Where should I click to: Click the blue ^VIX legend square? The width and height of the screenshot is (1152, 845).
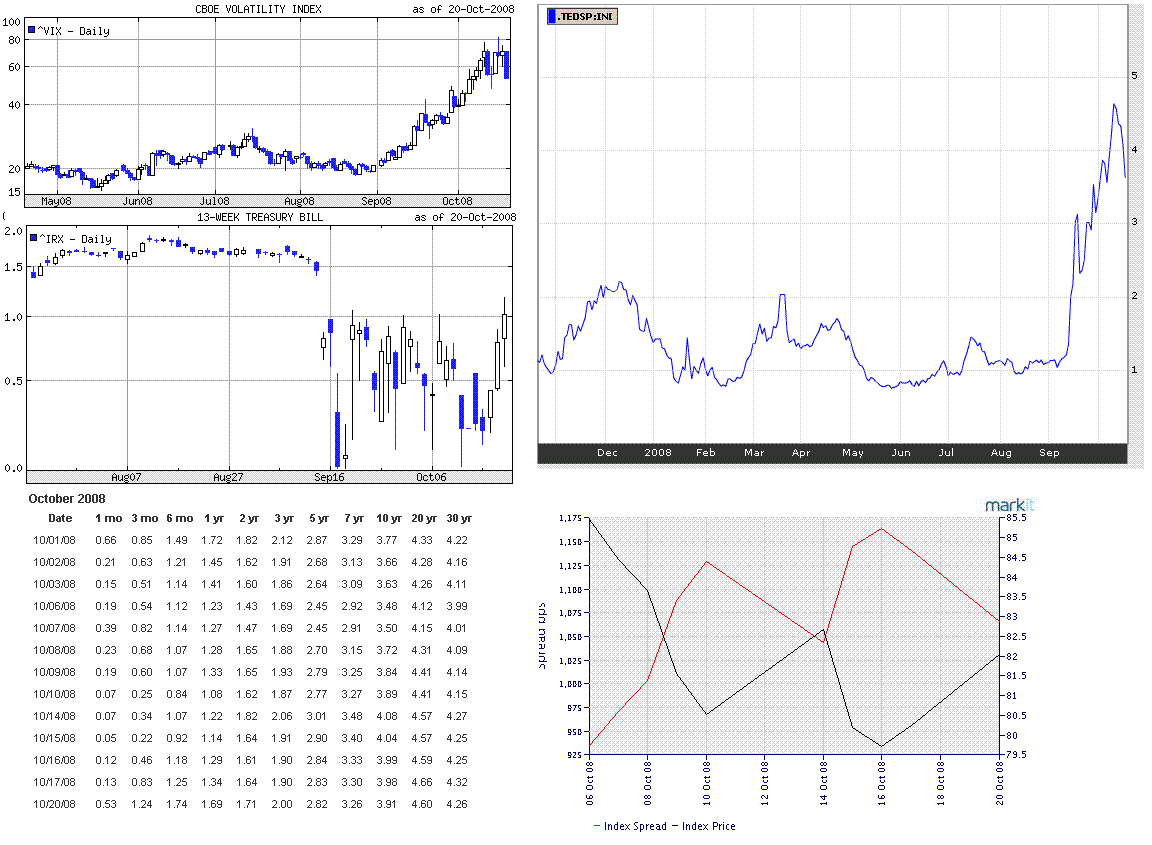31,31
